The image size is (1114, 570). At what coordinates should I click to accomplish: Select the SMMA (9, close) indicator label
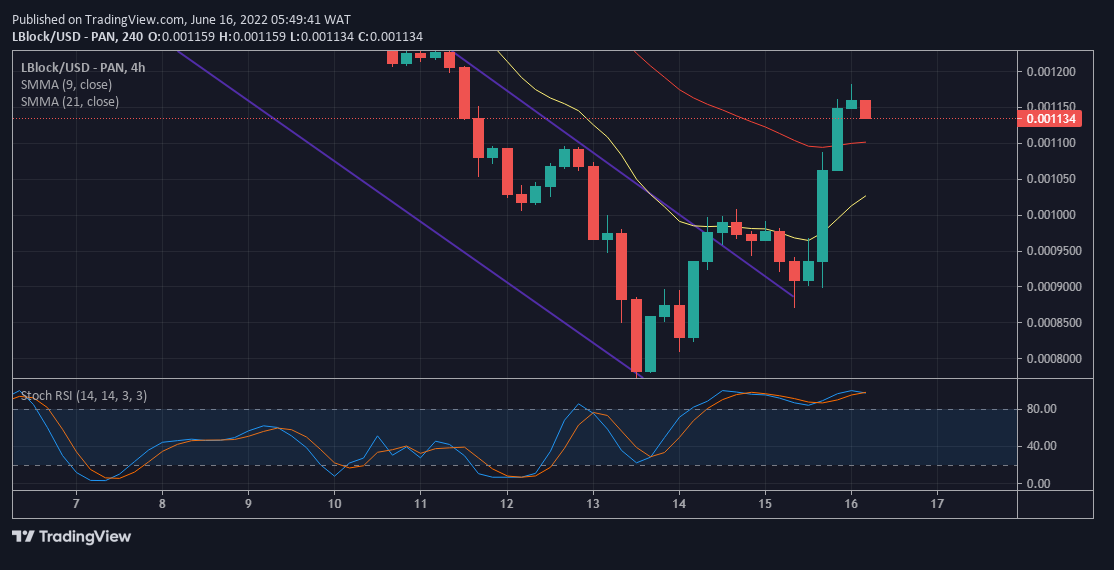[66, 85]
